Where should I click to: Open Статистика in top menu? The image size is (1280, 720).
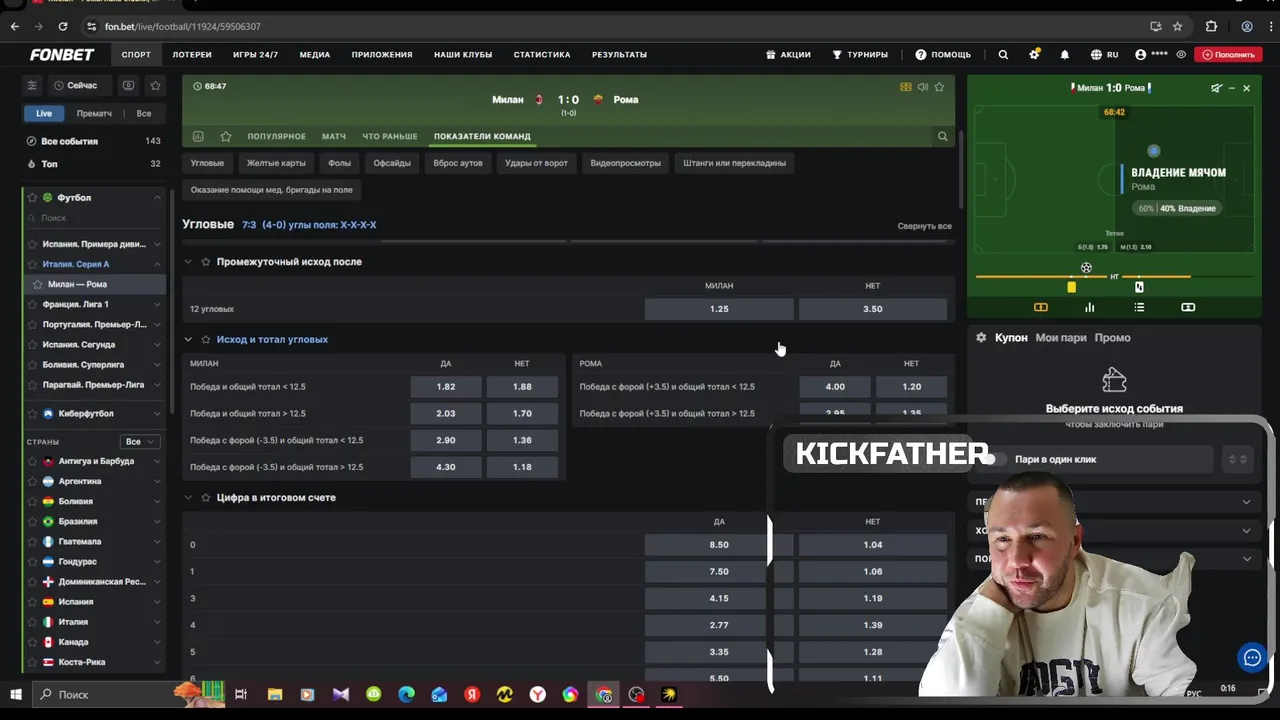pyautogui.click(x=542, y=55)
